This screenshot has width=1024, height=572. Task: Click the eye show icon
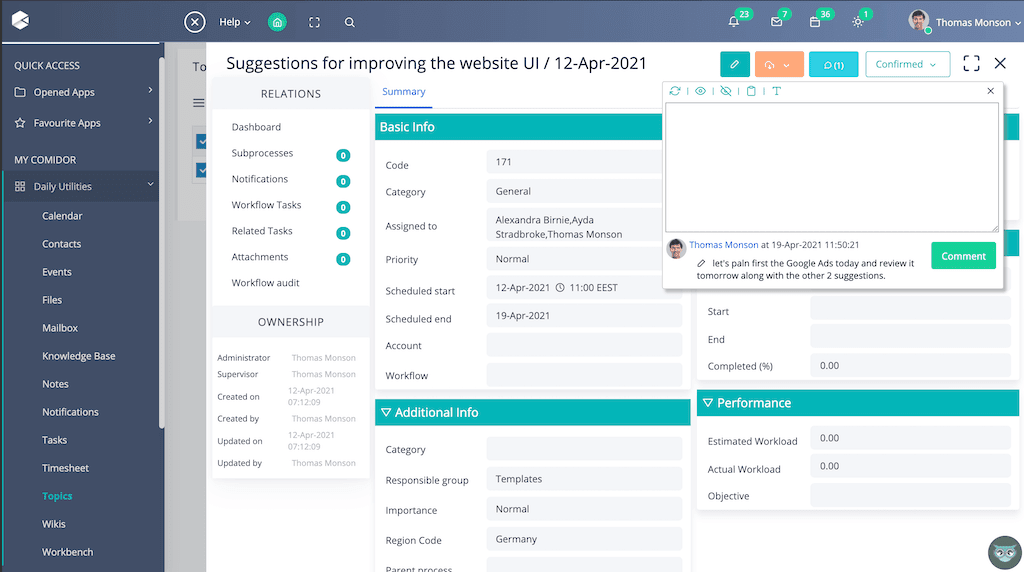[700, 91]
